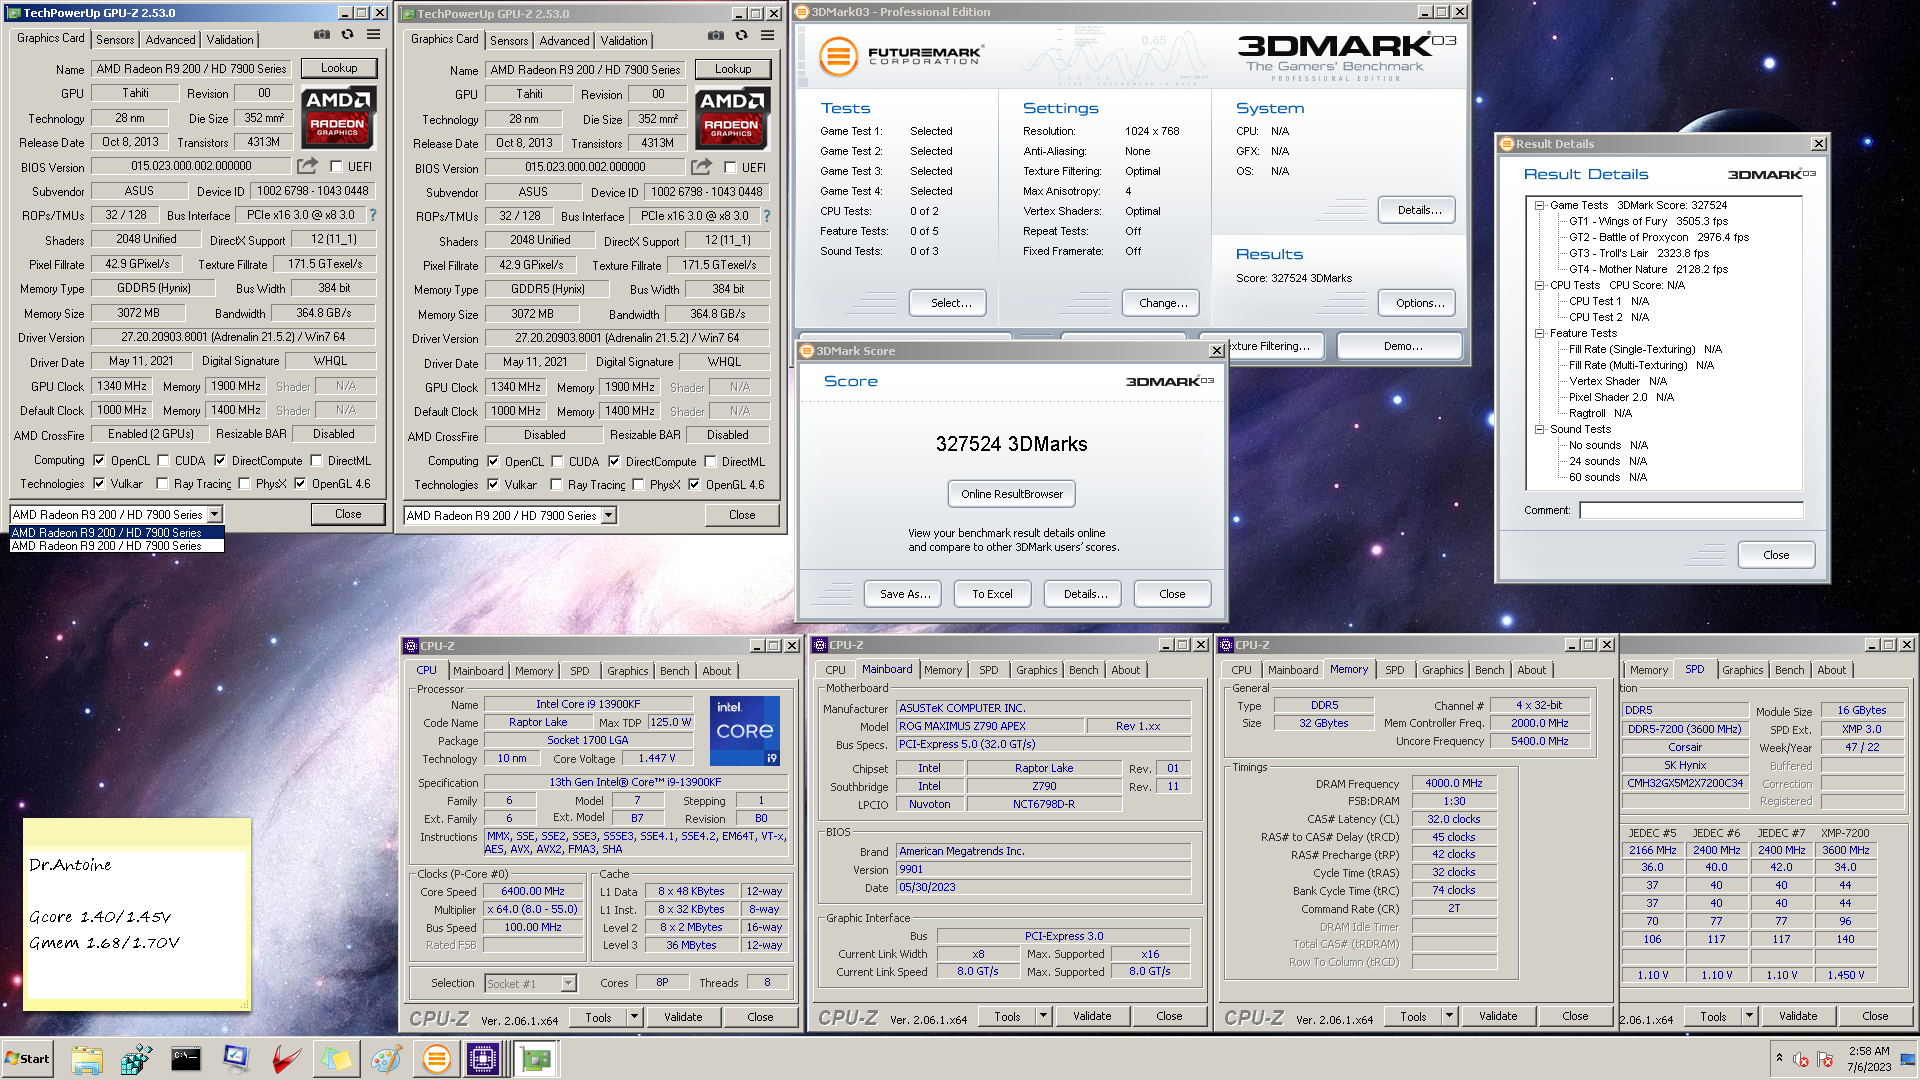Viewport: 1920px width, 1080px height.
Task: Click the Action Center flag tray icon
Action: pos(1825,1059)
